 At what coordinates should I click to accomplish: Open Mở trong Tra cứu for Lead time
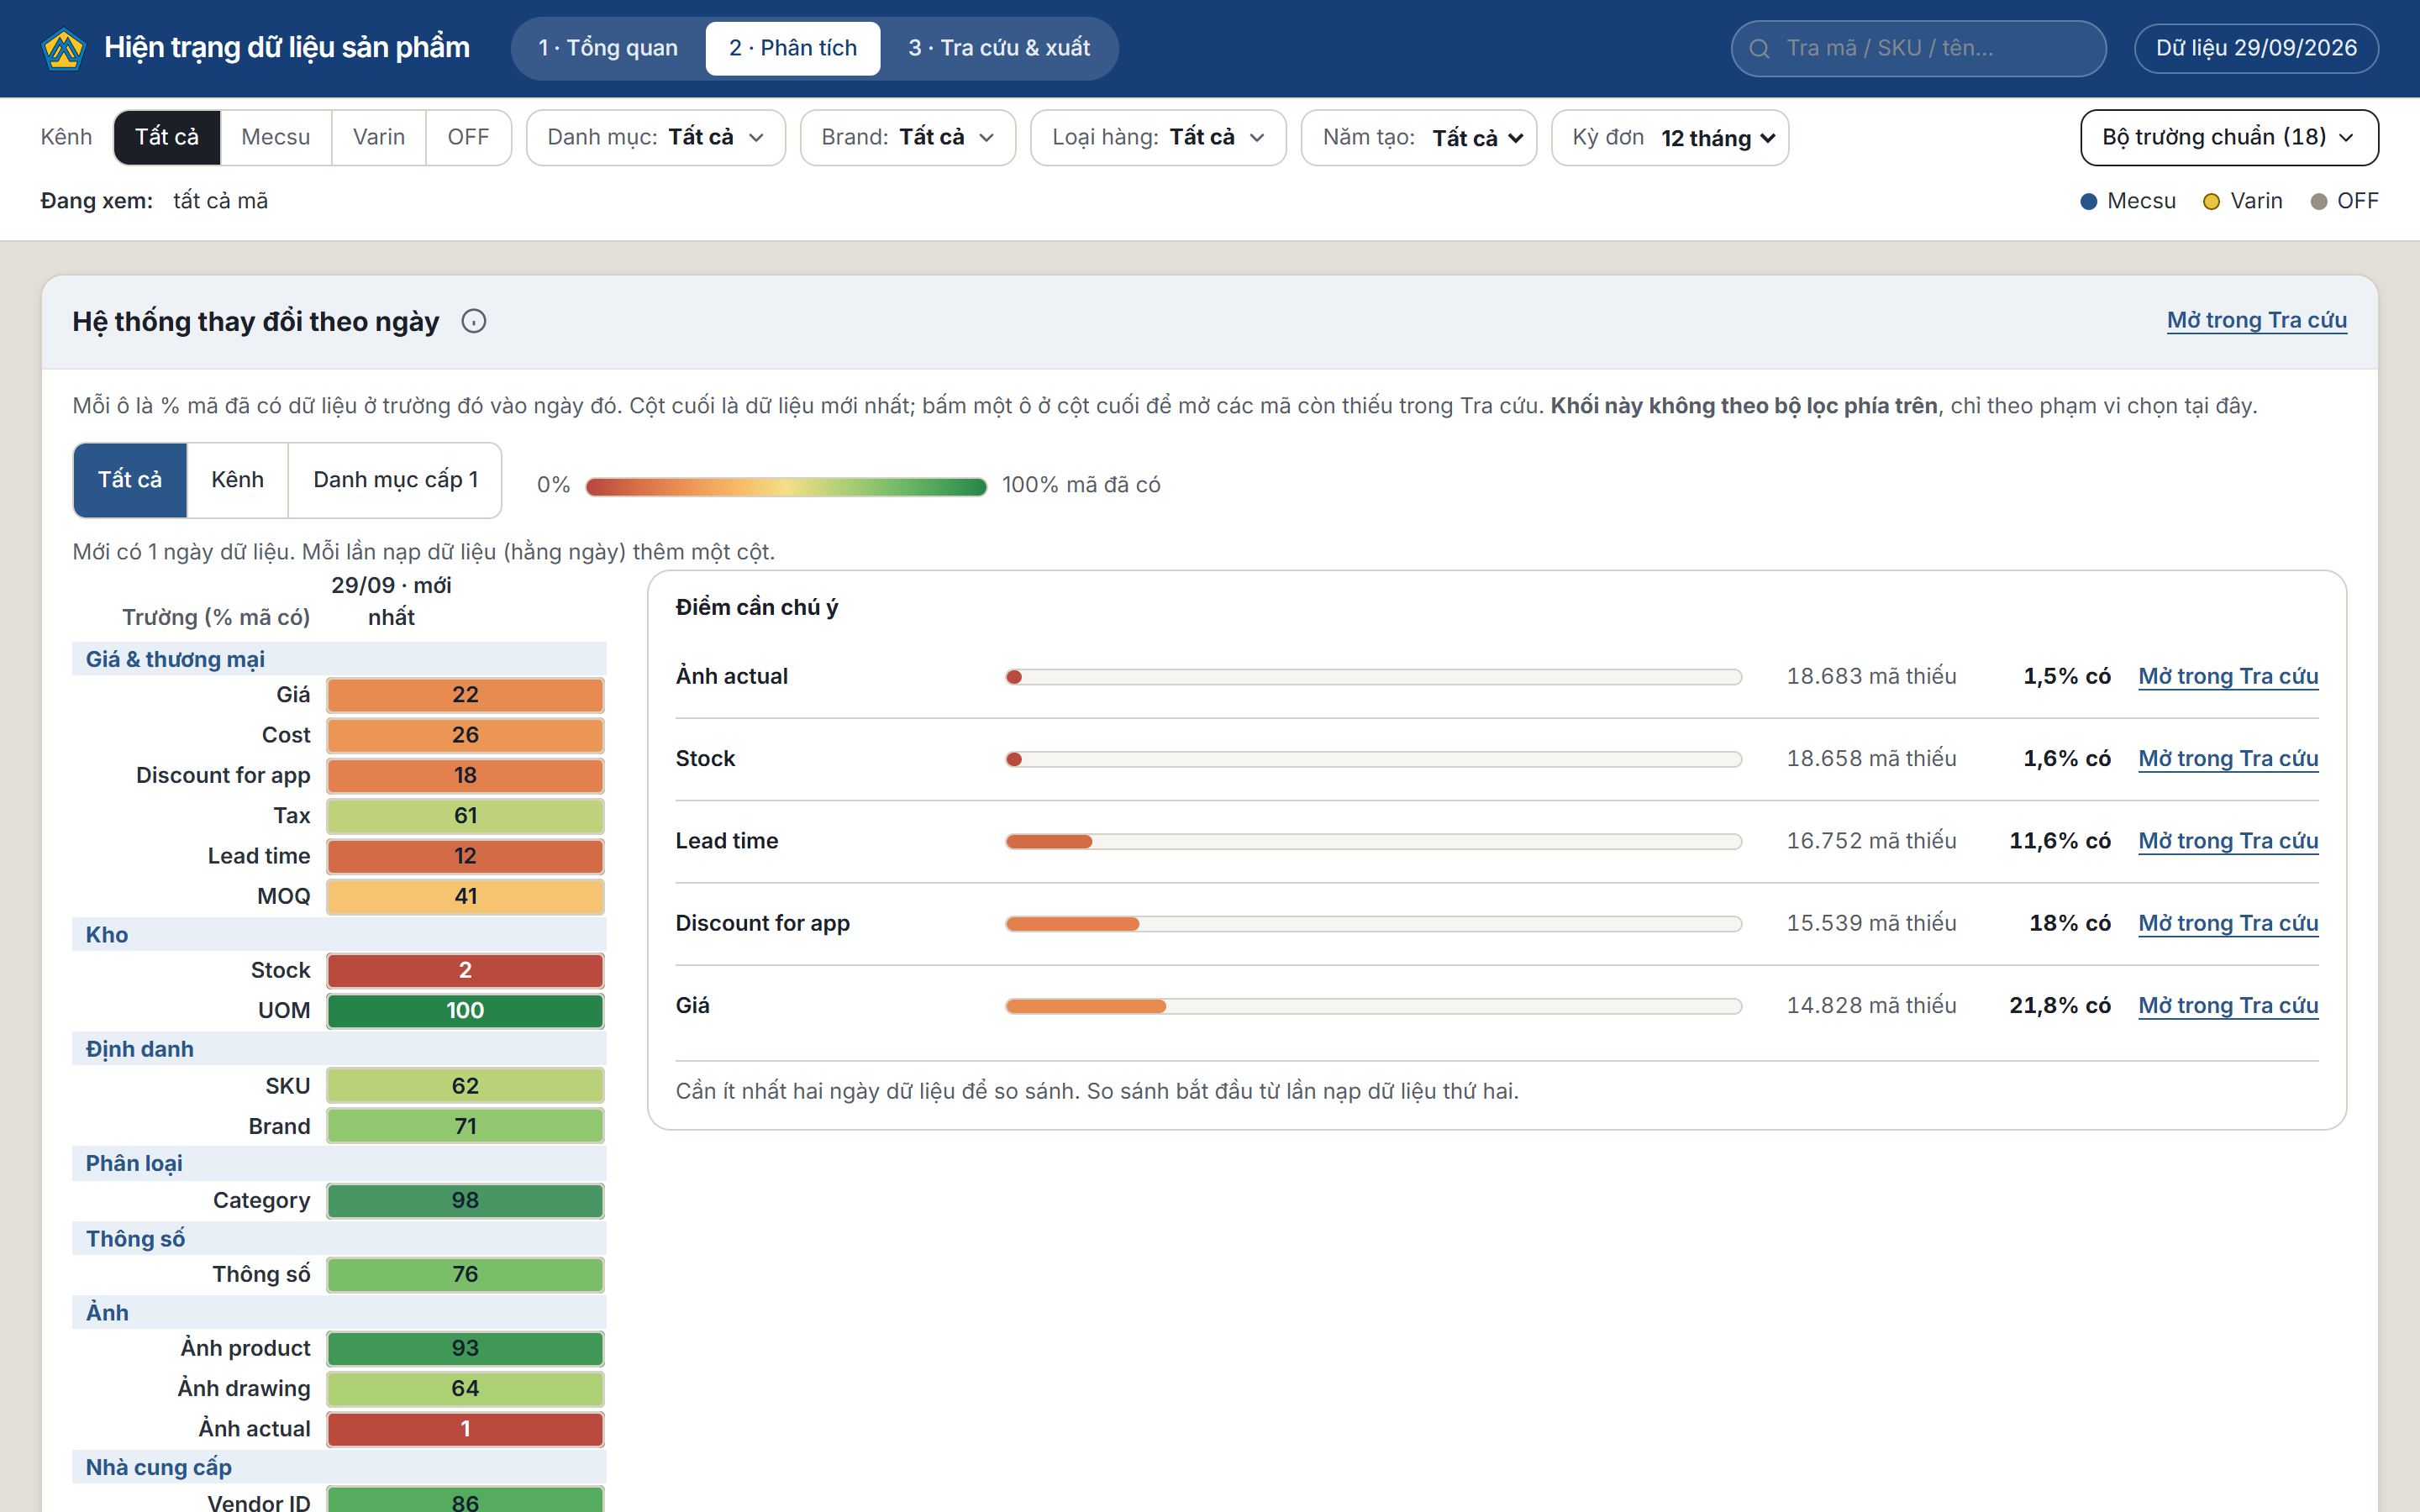point(2228,841)
